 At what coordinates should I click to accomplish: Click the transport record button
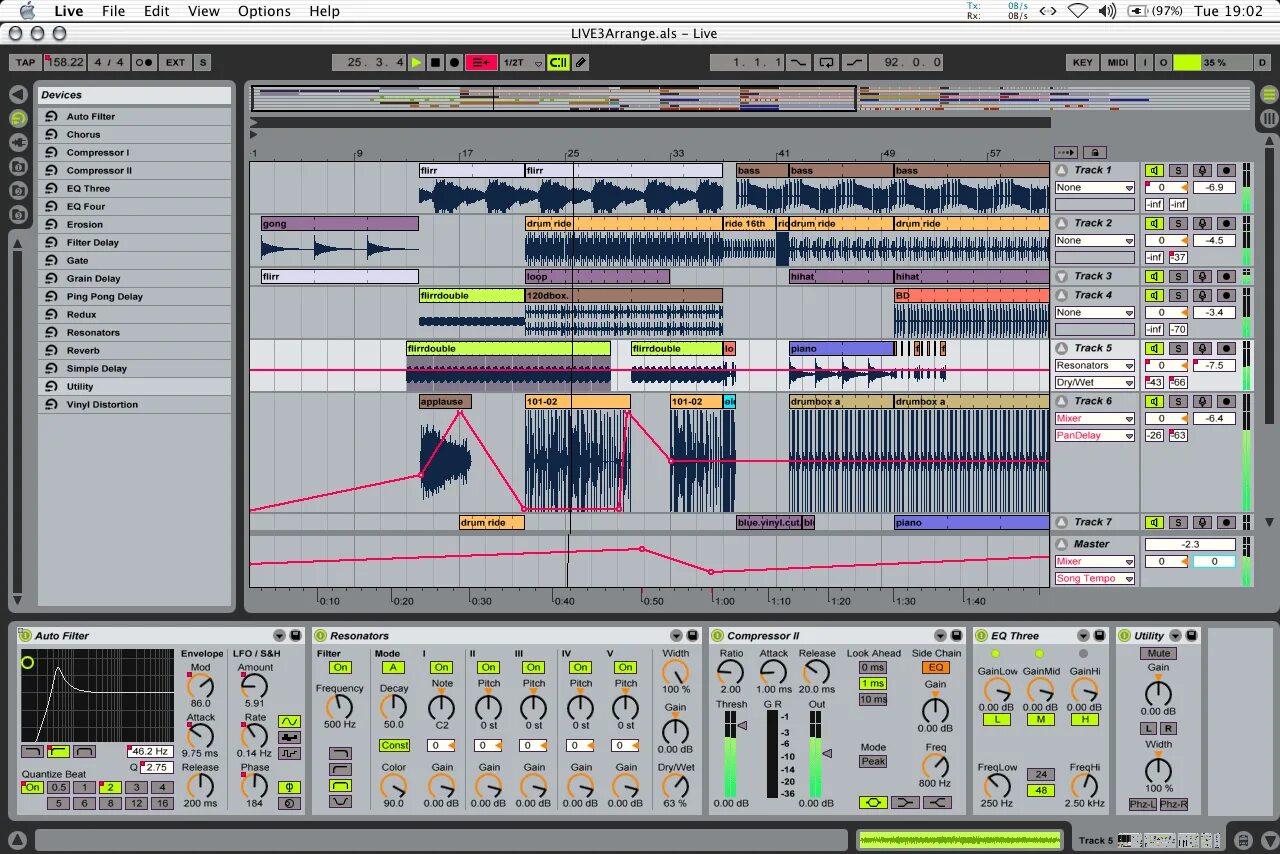(454, 62)
